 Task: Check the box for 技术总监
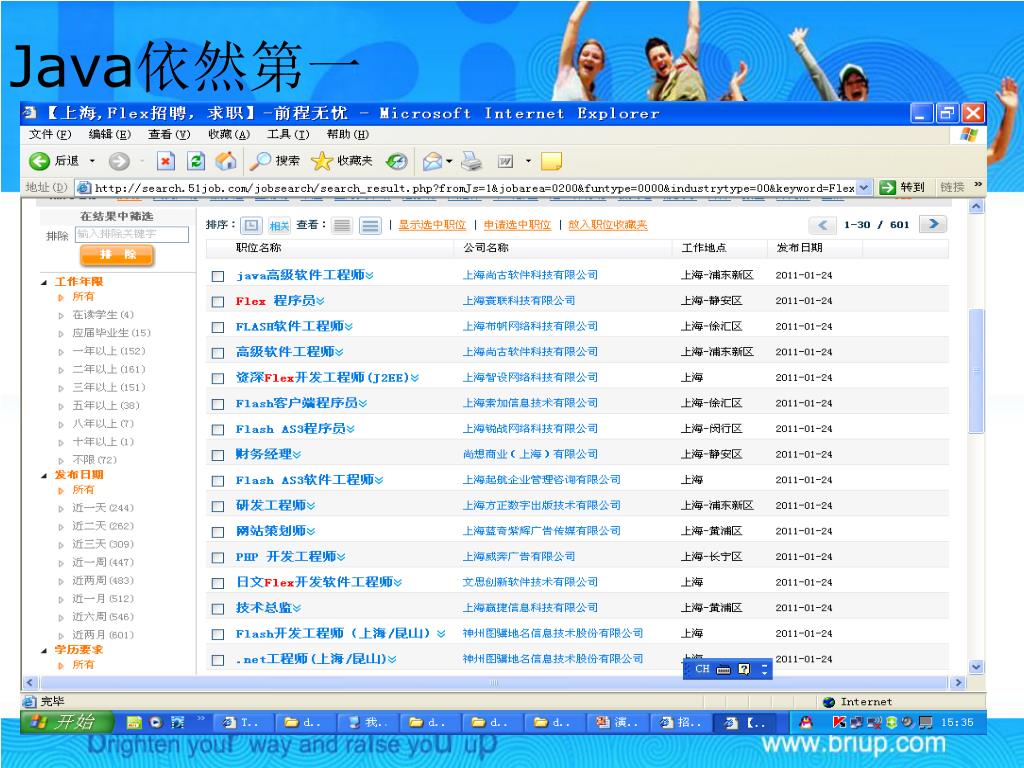pos(218,609)
